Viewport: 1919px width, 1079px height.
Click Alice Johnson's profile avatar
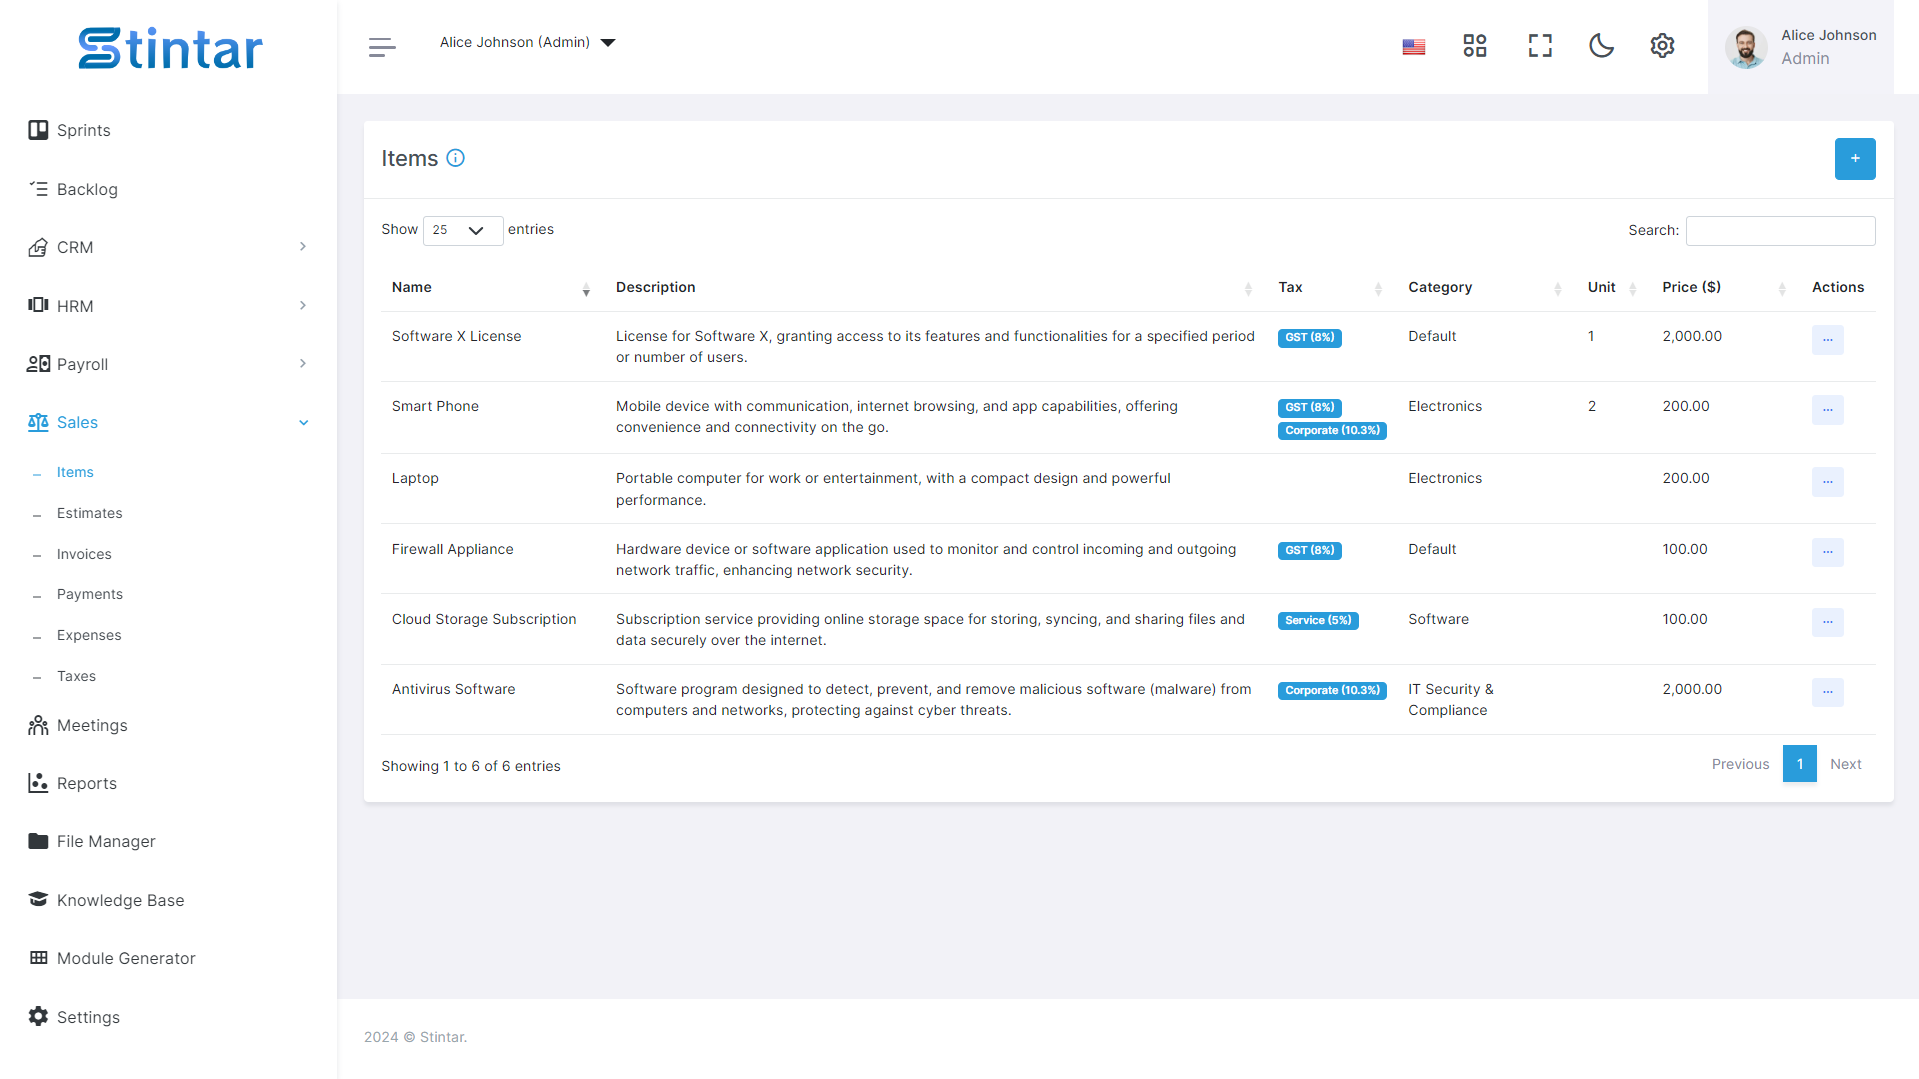pyautogui.click(x=1746, y=47)
